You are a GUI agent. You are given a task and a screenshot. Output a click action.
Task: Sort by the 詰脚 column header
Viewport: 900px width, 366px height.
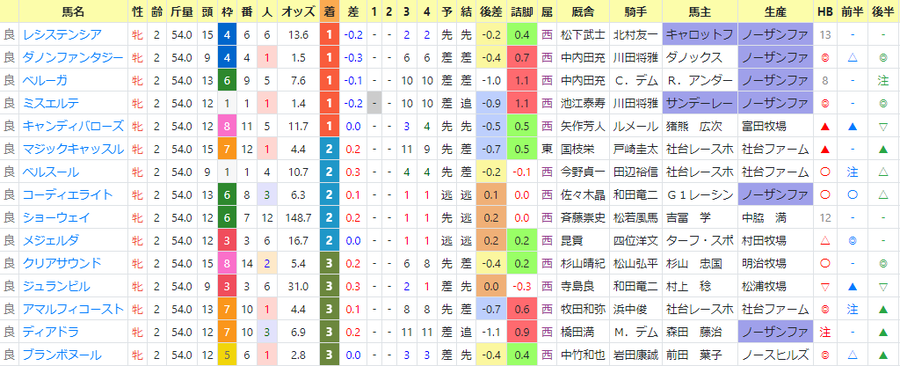tap(522, 11)
